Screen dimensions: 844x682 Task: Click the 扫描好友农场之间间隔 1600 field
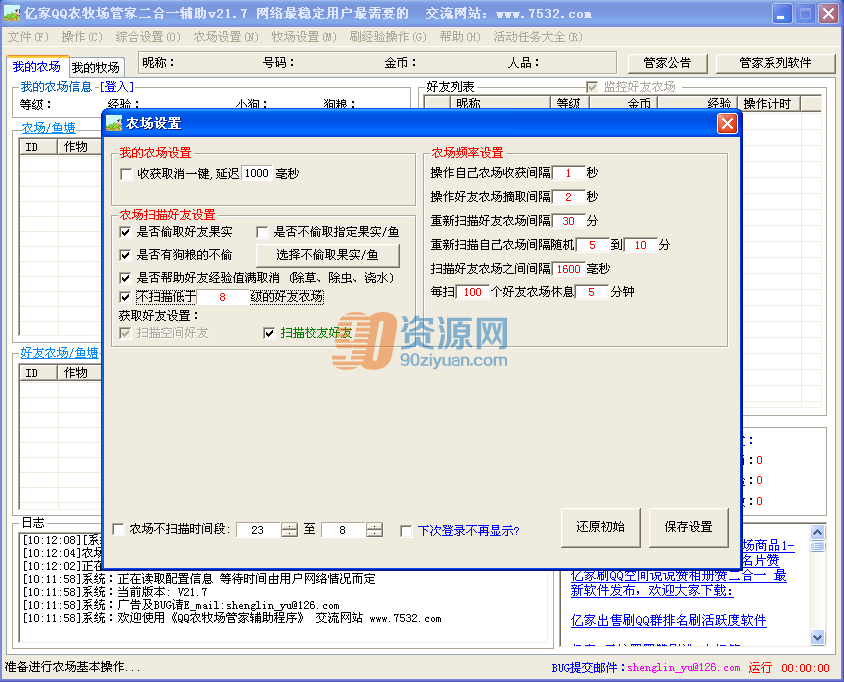coord(568,269)
